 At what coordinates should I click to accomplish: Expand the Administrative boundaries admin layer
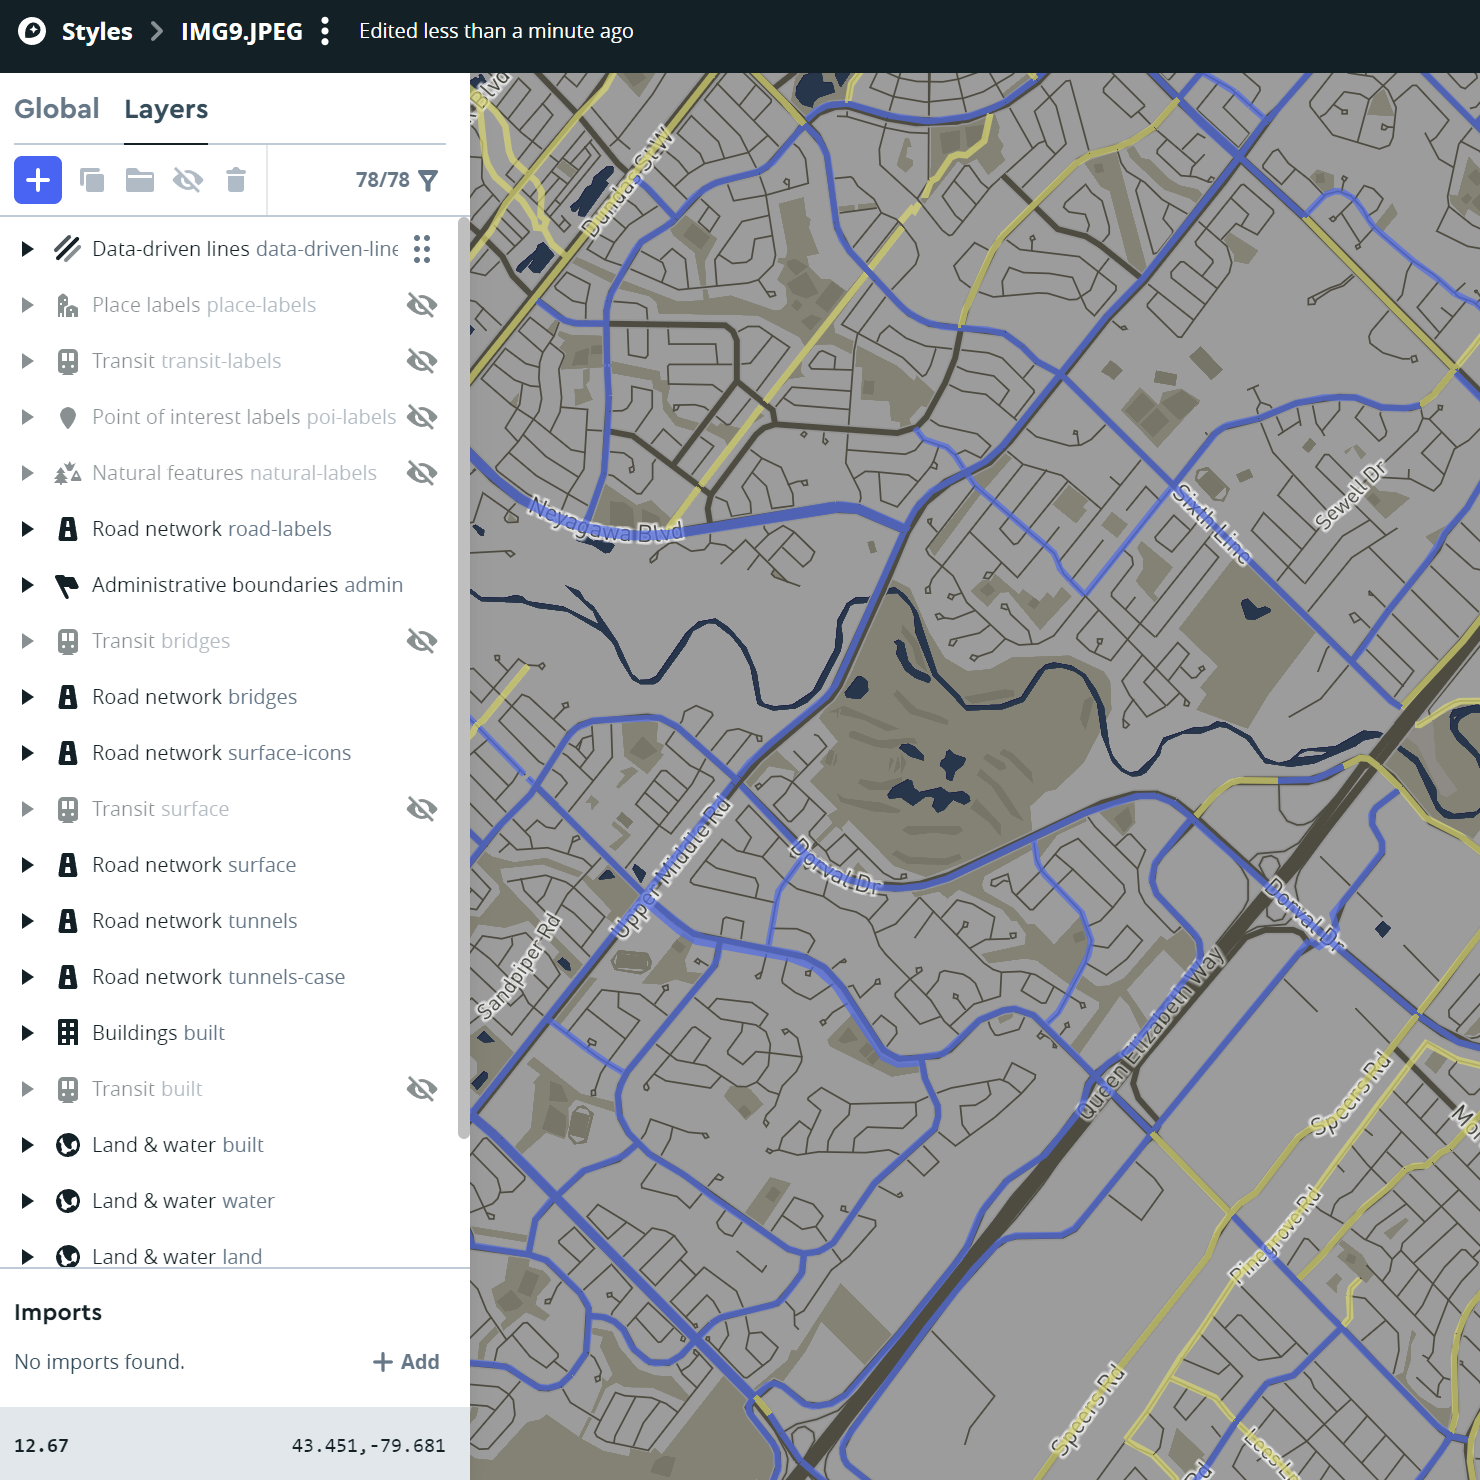[27, 585]
